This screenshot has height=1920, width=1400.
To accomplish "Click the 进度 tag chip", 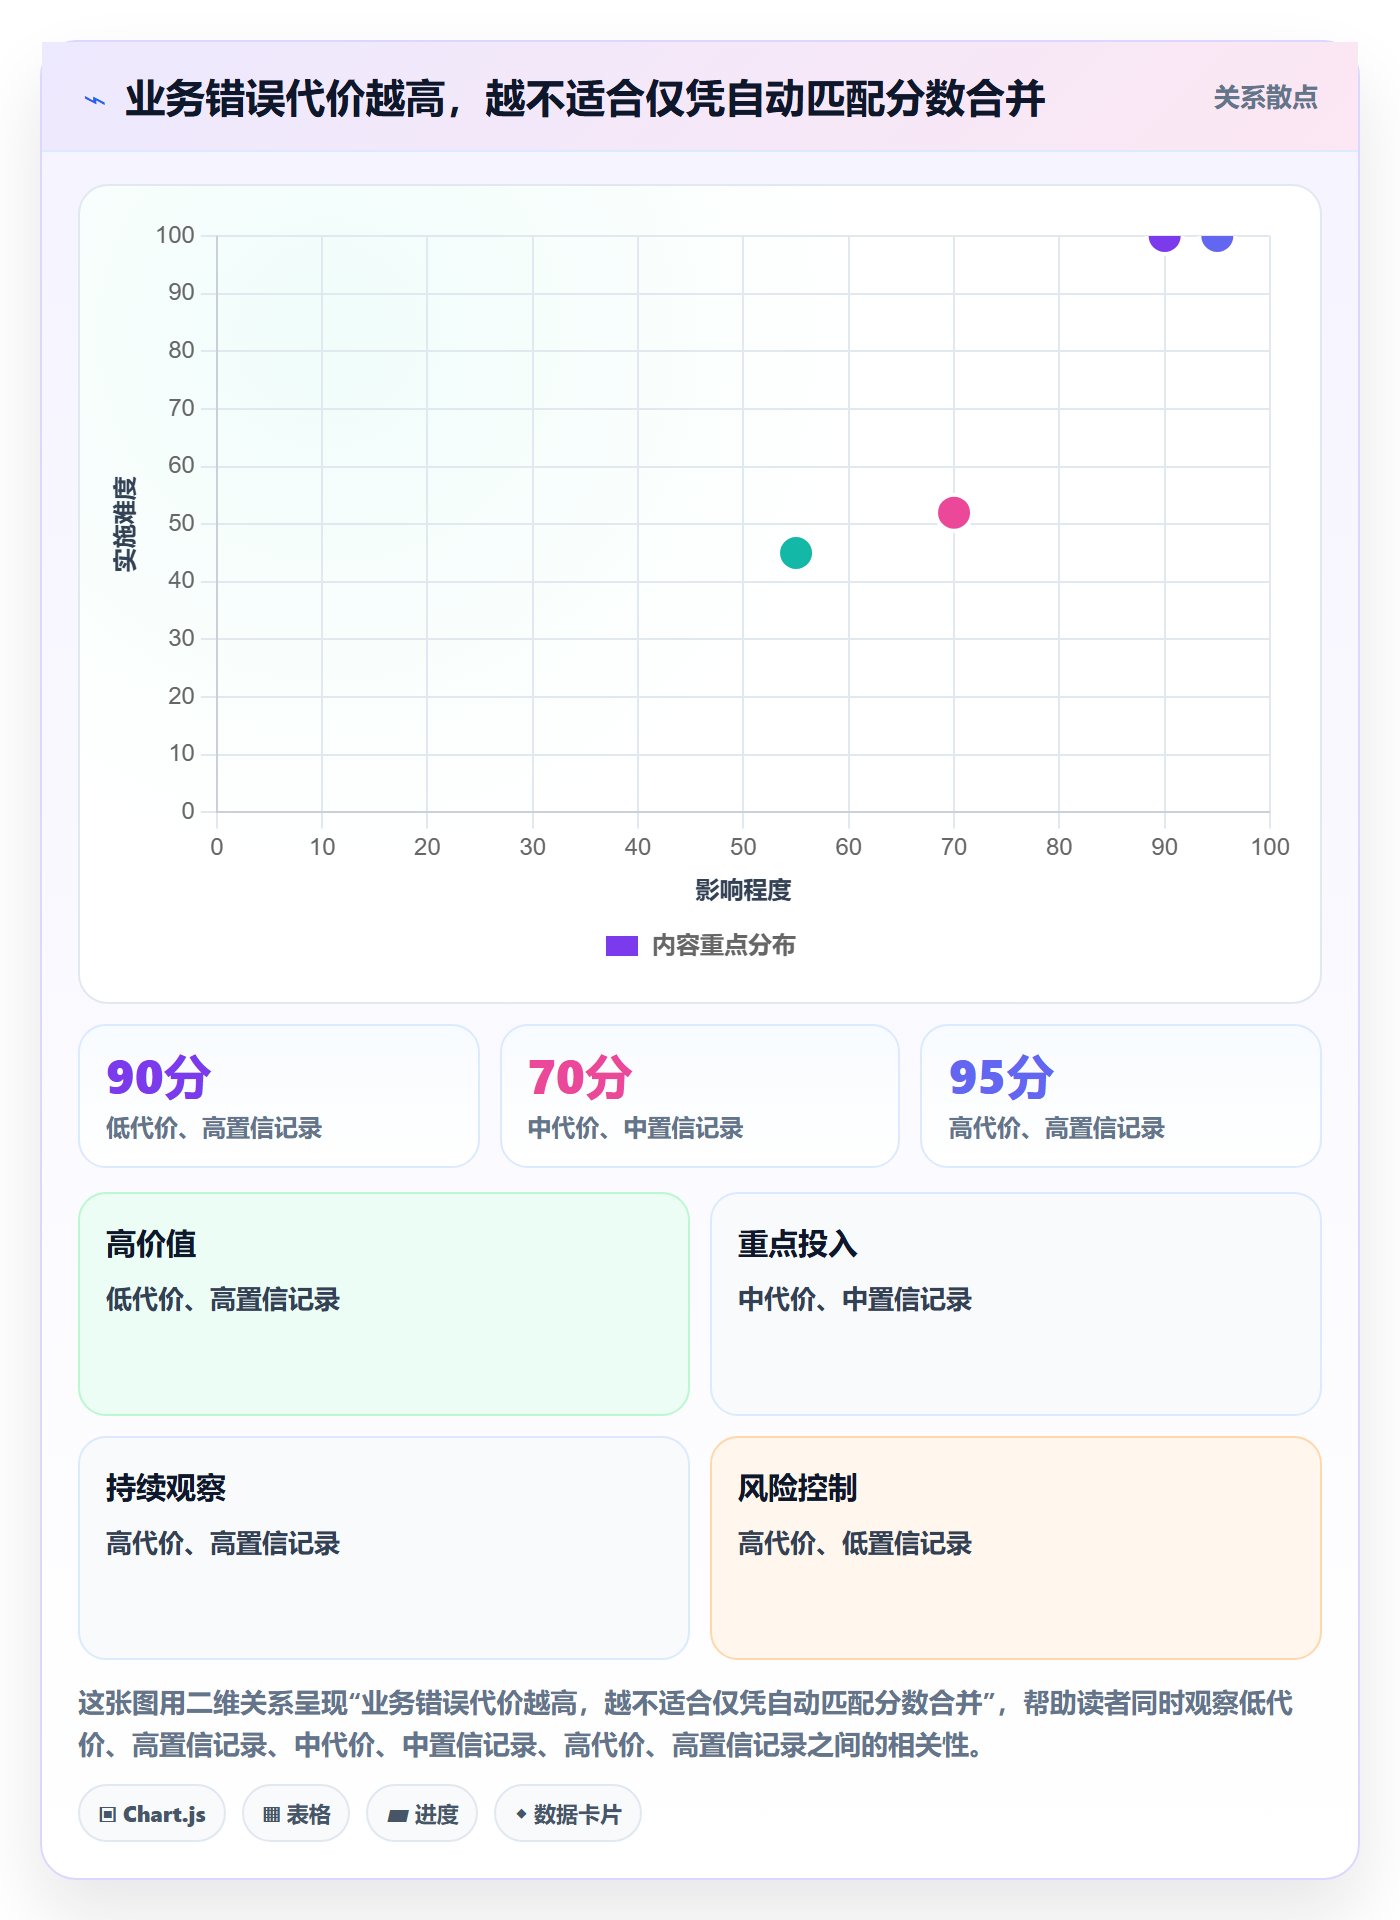I will tap(422, 1814).
